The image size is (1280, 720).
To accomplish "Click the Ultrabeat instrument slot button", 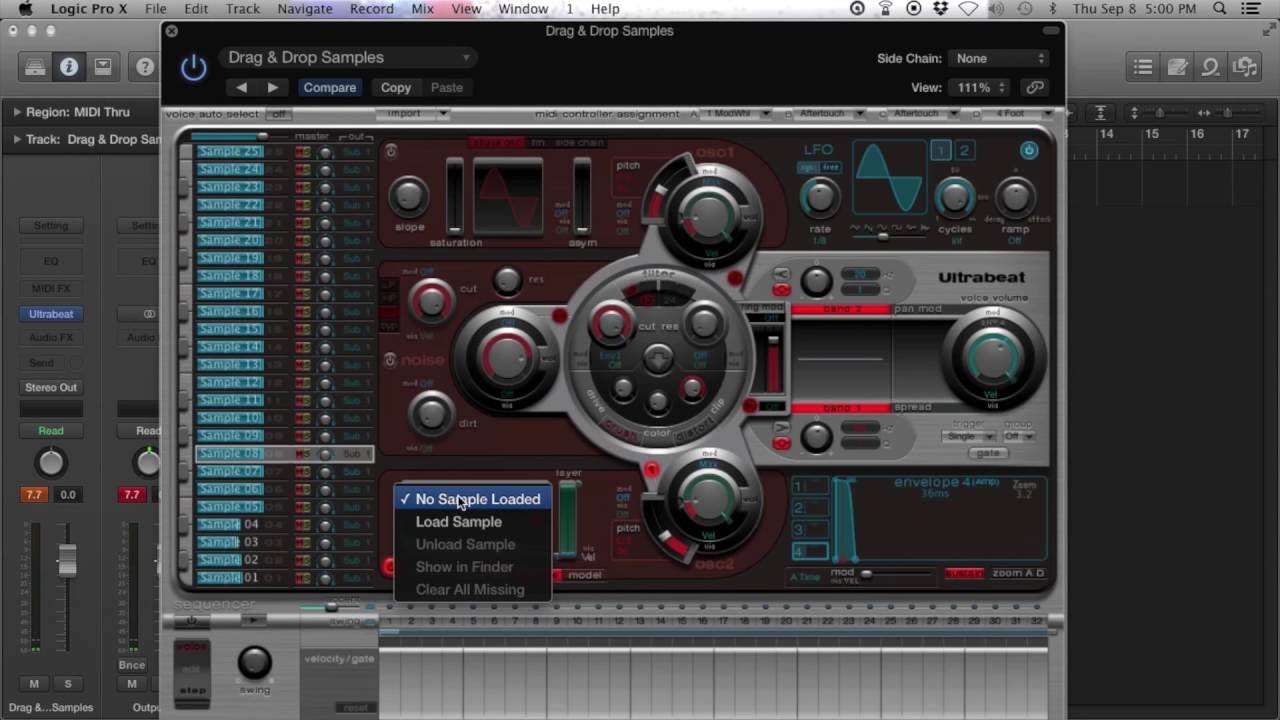I will click(51, 314).
